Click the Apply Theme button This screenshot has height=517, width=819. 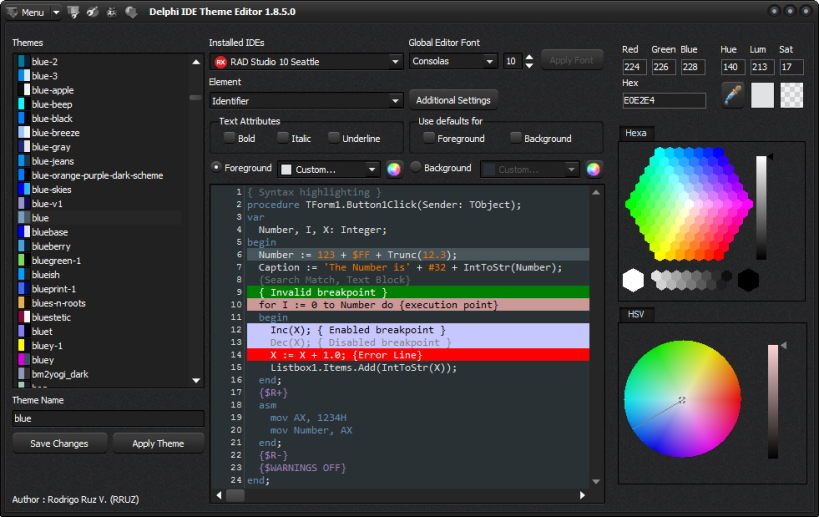tap(158, 443)
